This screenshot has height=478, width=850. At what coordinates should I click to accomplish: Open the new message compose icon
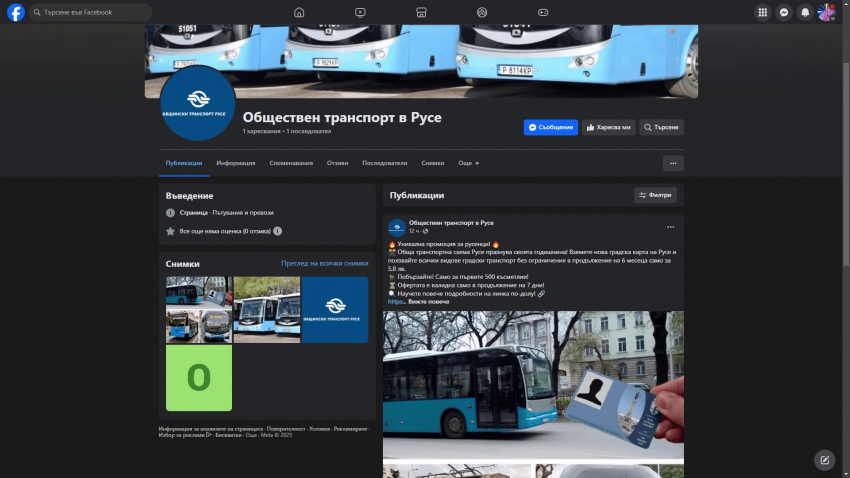click(825, 460)
